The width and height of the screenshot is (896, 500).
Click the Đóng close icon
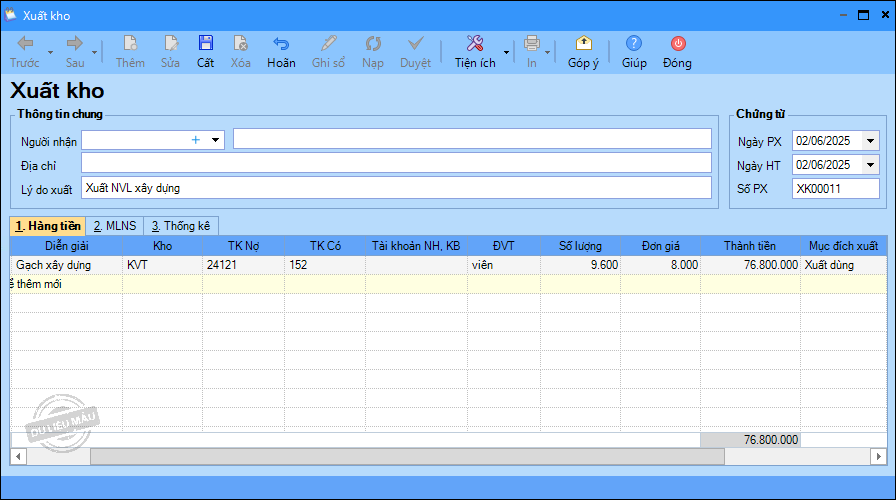677,44
